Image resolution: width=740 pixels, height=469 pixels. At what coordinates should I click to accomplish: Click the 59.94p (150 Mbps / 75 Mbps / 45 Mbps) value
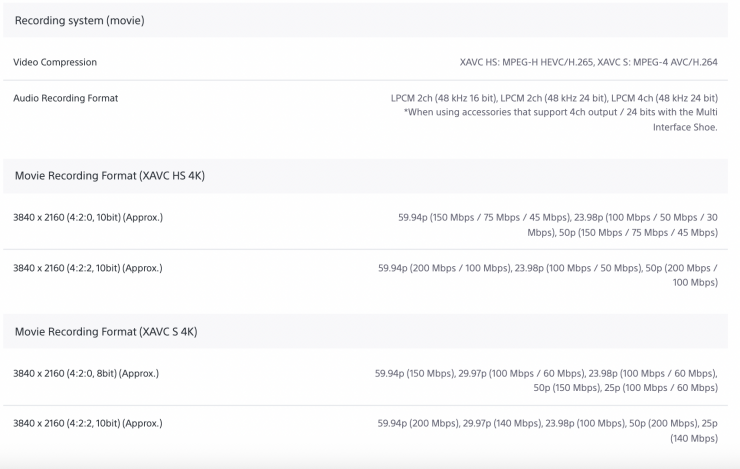[x=483, y=216]
